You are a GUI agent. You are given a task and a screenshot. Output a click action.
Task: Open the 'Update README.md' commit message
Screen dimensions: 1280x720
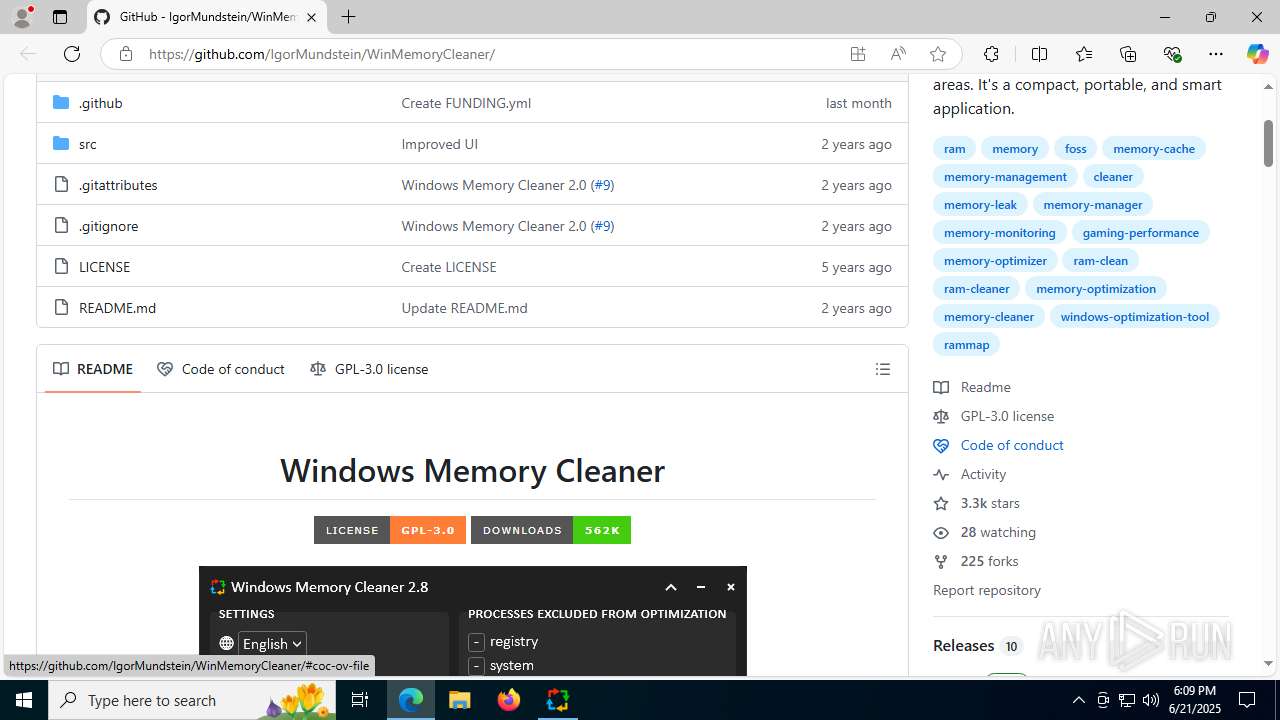(x=464, y=308)
